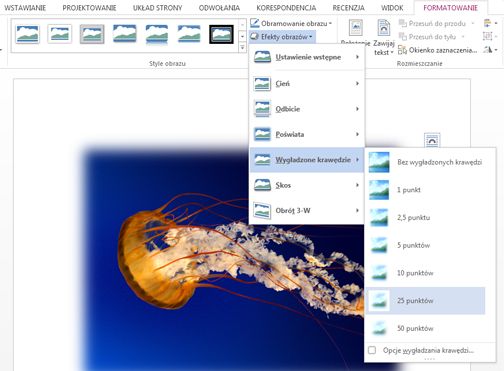Choose Bez wygładzonych krawędzi option
The height and width of the screenshot is (371, 504).
(x=425, y=162)
